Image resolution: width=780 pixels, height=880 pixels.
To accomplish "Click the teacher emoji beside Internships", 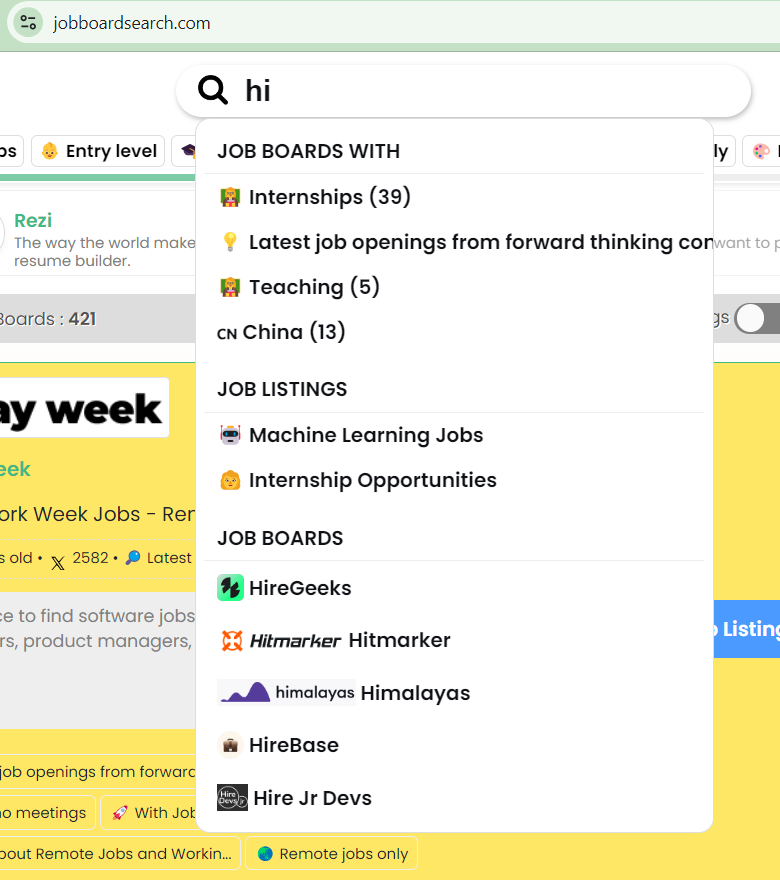I will coord(230,197).
